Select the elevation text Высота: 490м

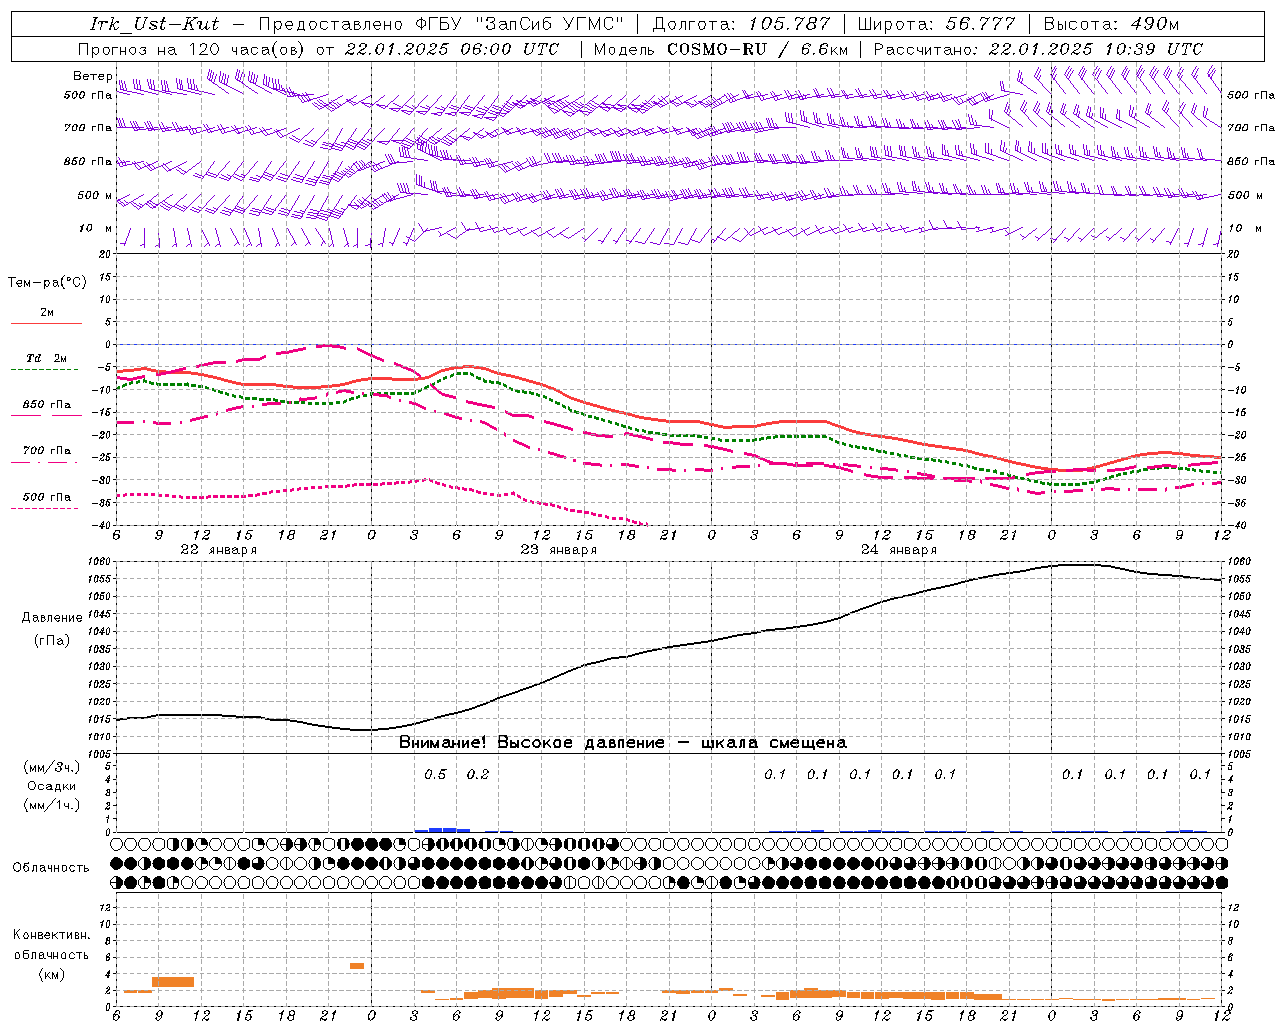tap(1111, 24)
